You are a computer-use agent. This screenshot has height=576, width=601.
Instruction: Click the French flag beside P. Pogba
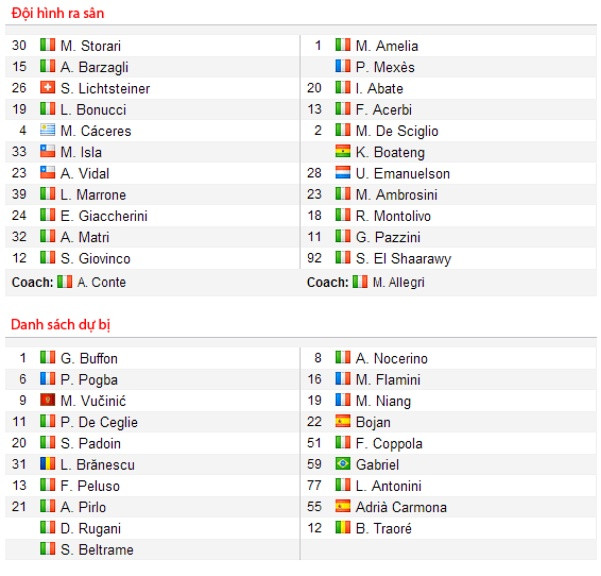tap(47, 379)
